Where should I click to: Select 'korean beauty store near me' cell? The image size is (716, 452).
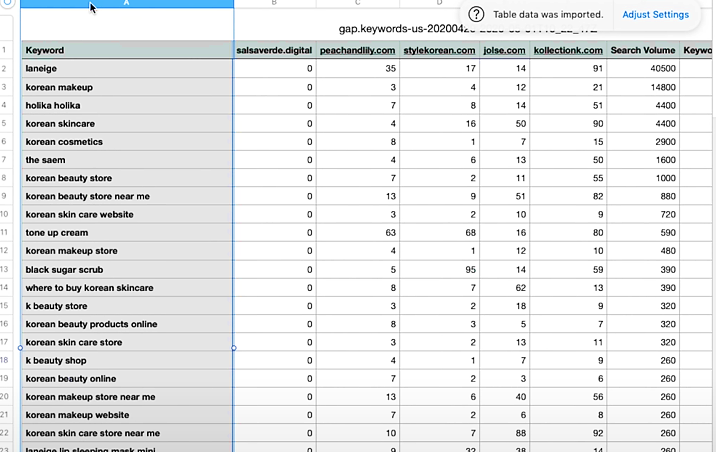pos(127,196)
